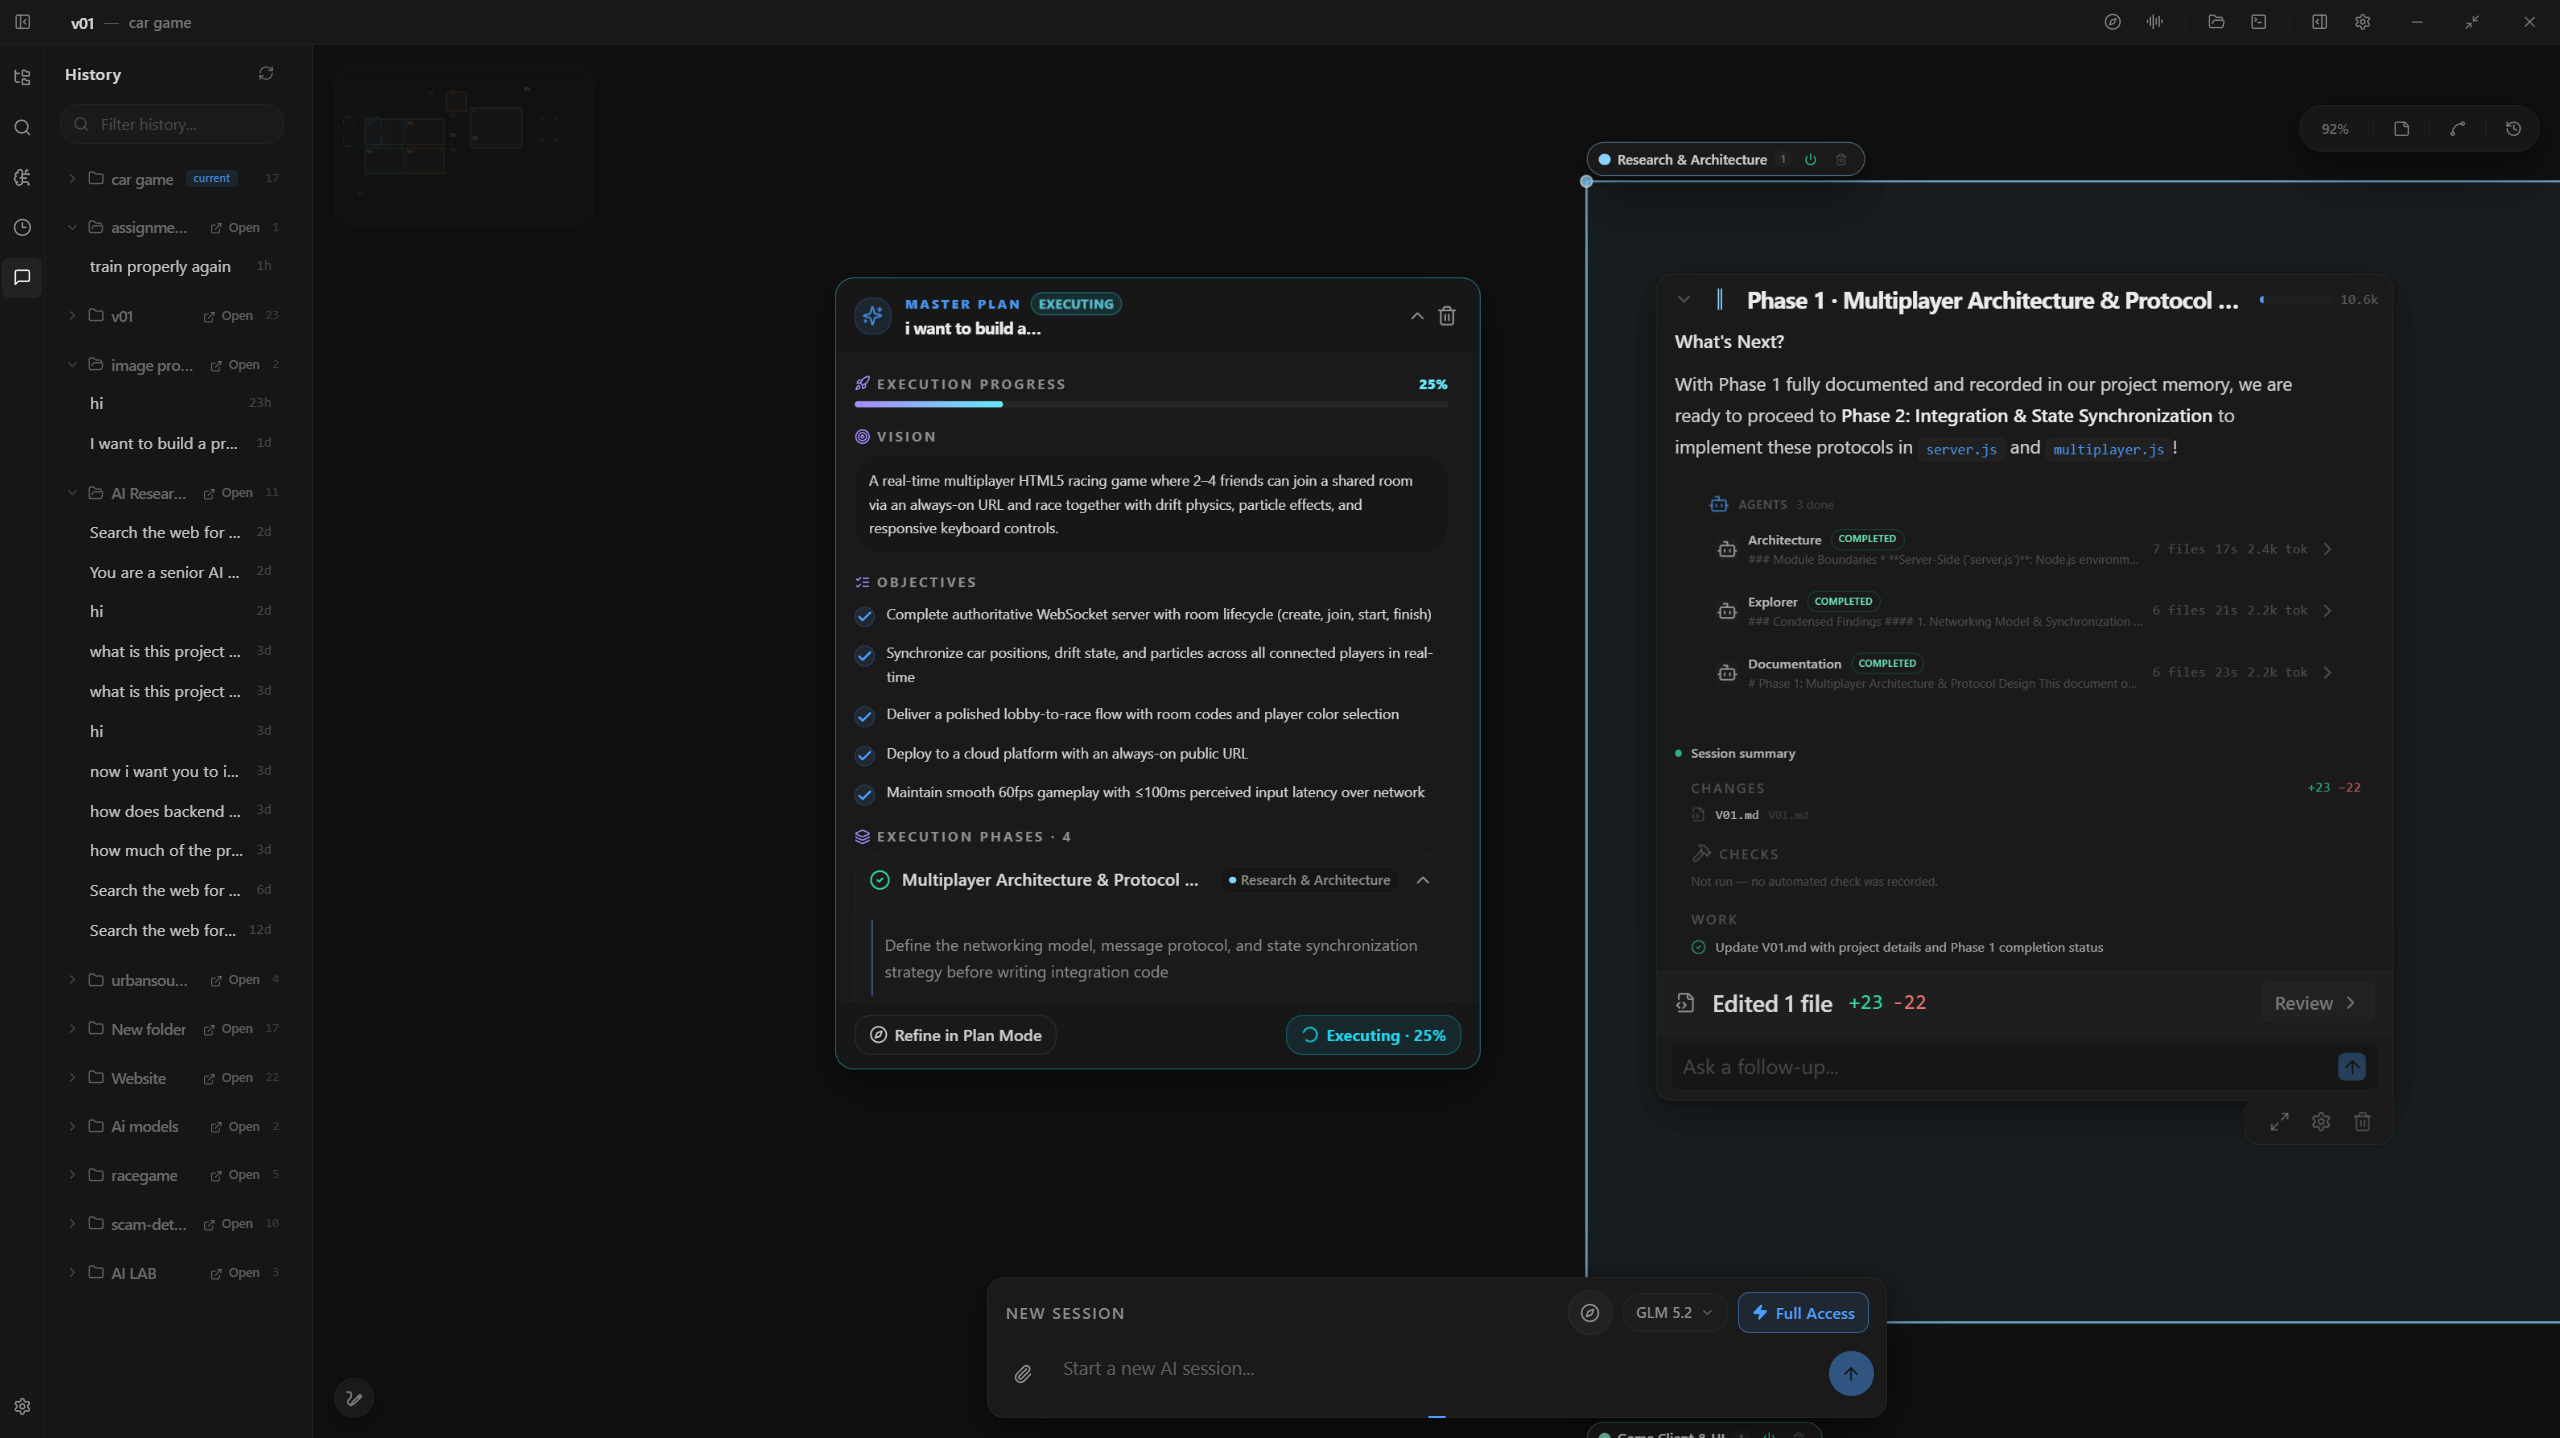Click the attach paperclip icon in New Session
Image resolution: width=2560 pixels, height=1438 pixels.
(x=1022, y=1374)
